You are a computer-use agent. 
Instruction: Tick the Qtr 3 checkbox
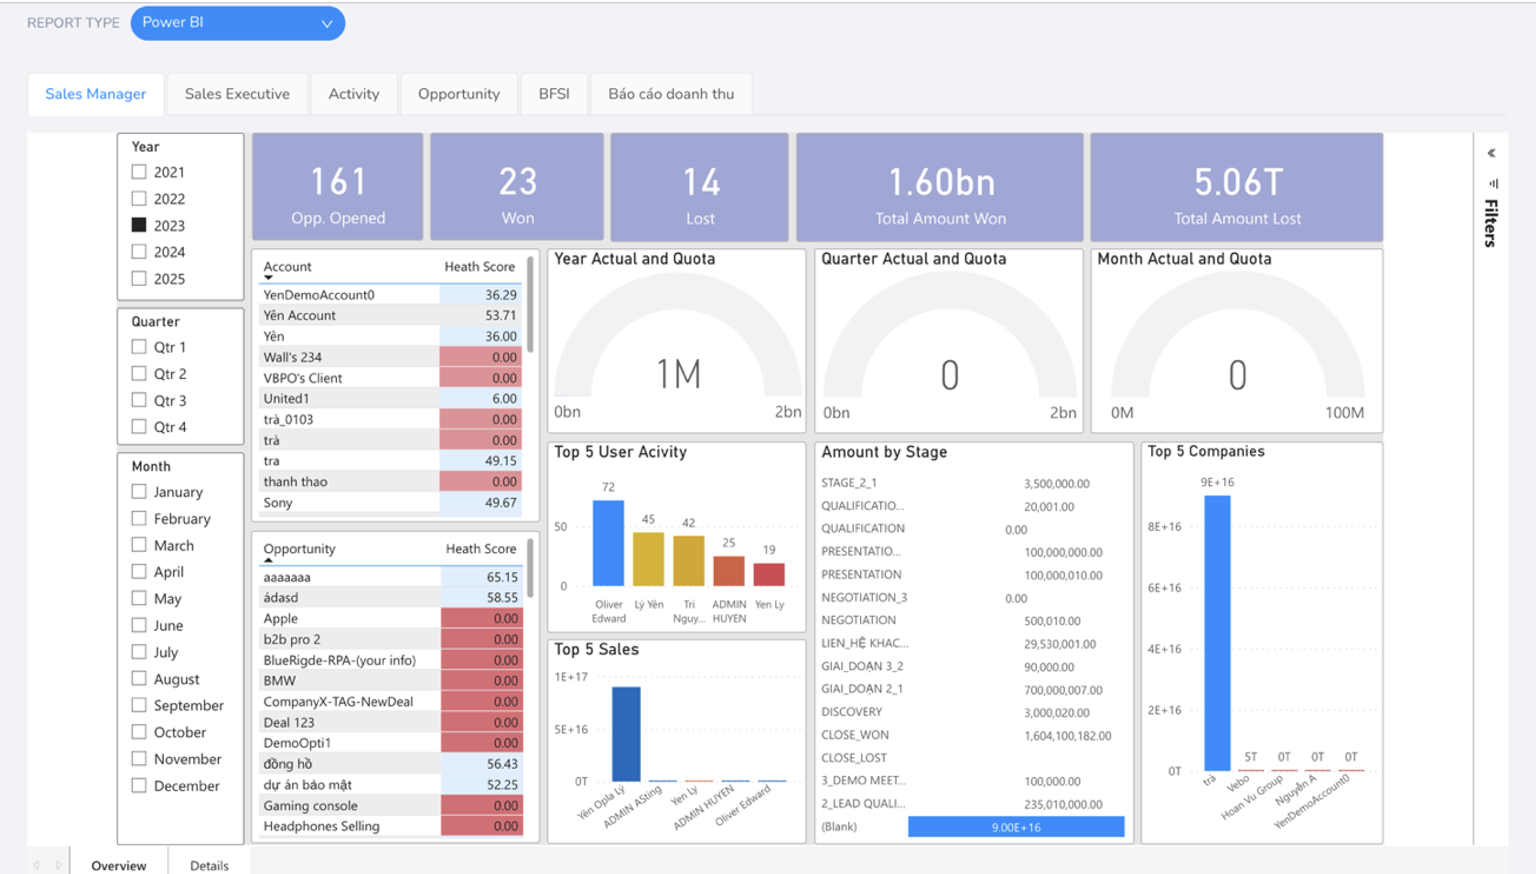click(139, 400)
